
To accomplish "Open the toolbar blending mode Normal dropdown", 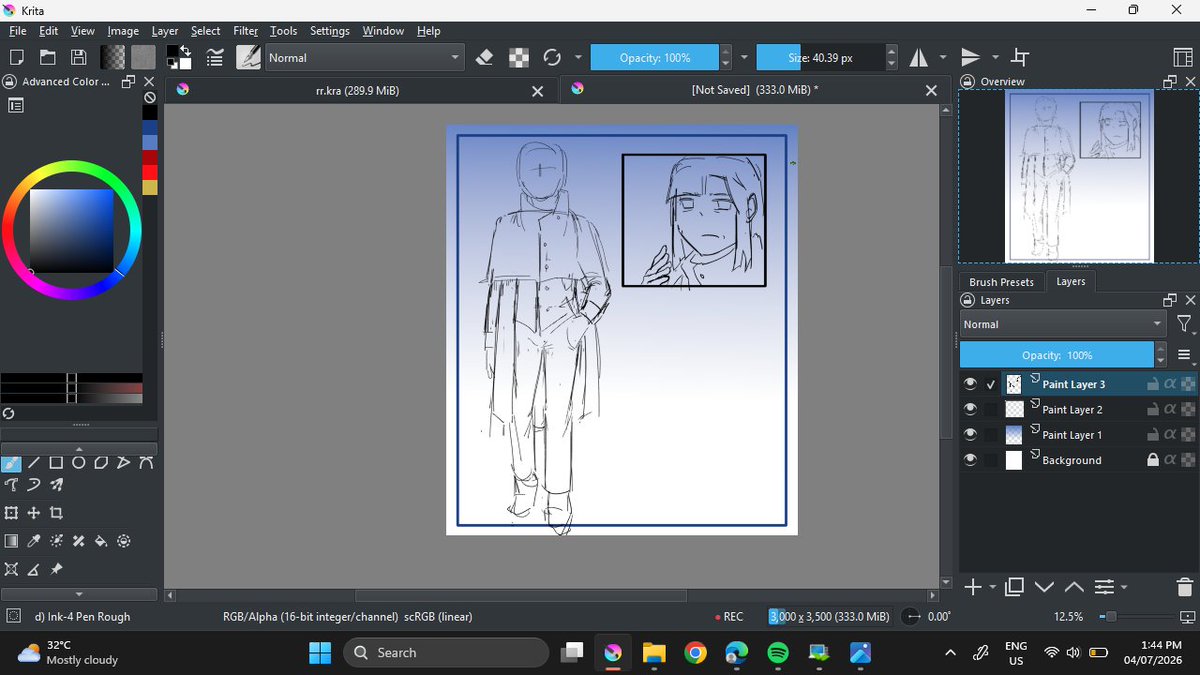I will point(365,57).
